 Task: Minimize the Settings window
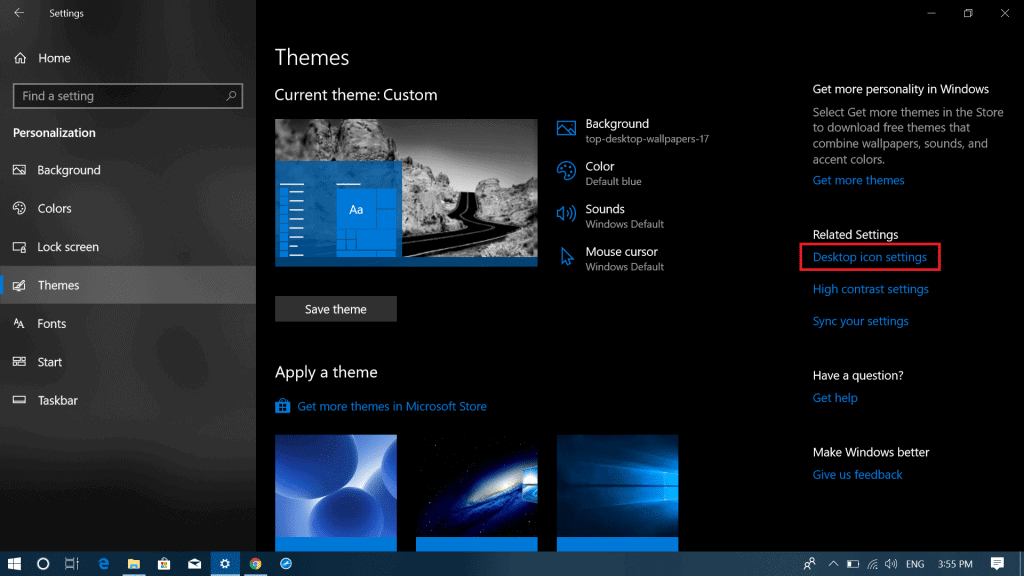pyautogui.click(x=931, y=13)
